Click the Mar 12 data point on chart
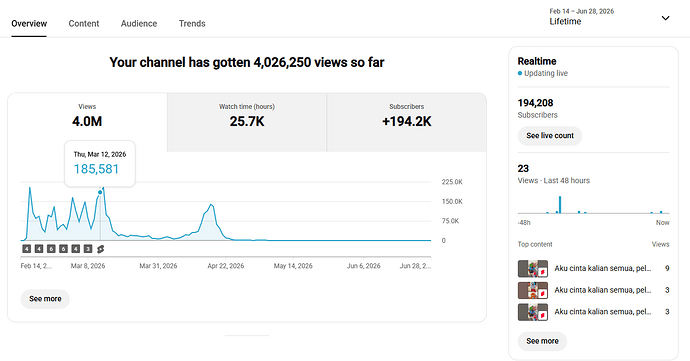This screenshot has width=690, height=361. (x=100, y=192)
